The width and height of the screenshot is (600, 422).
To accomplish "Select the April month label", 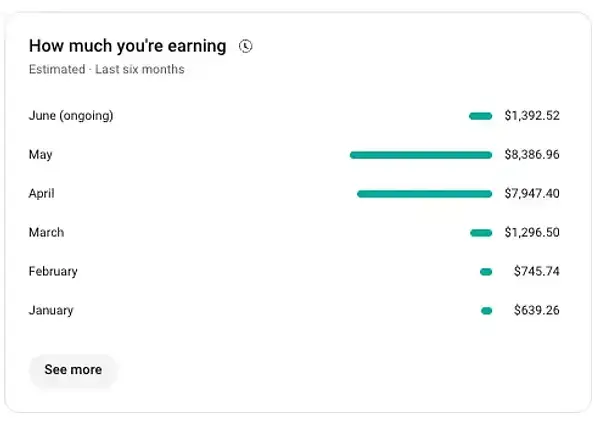I will (41, 194).
